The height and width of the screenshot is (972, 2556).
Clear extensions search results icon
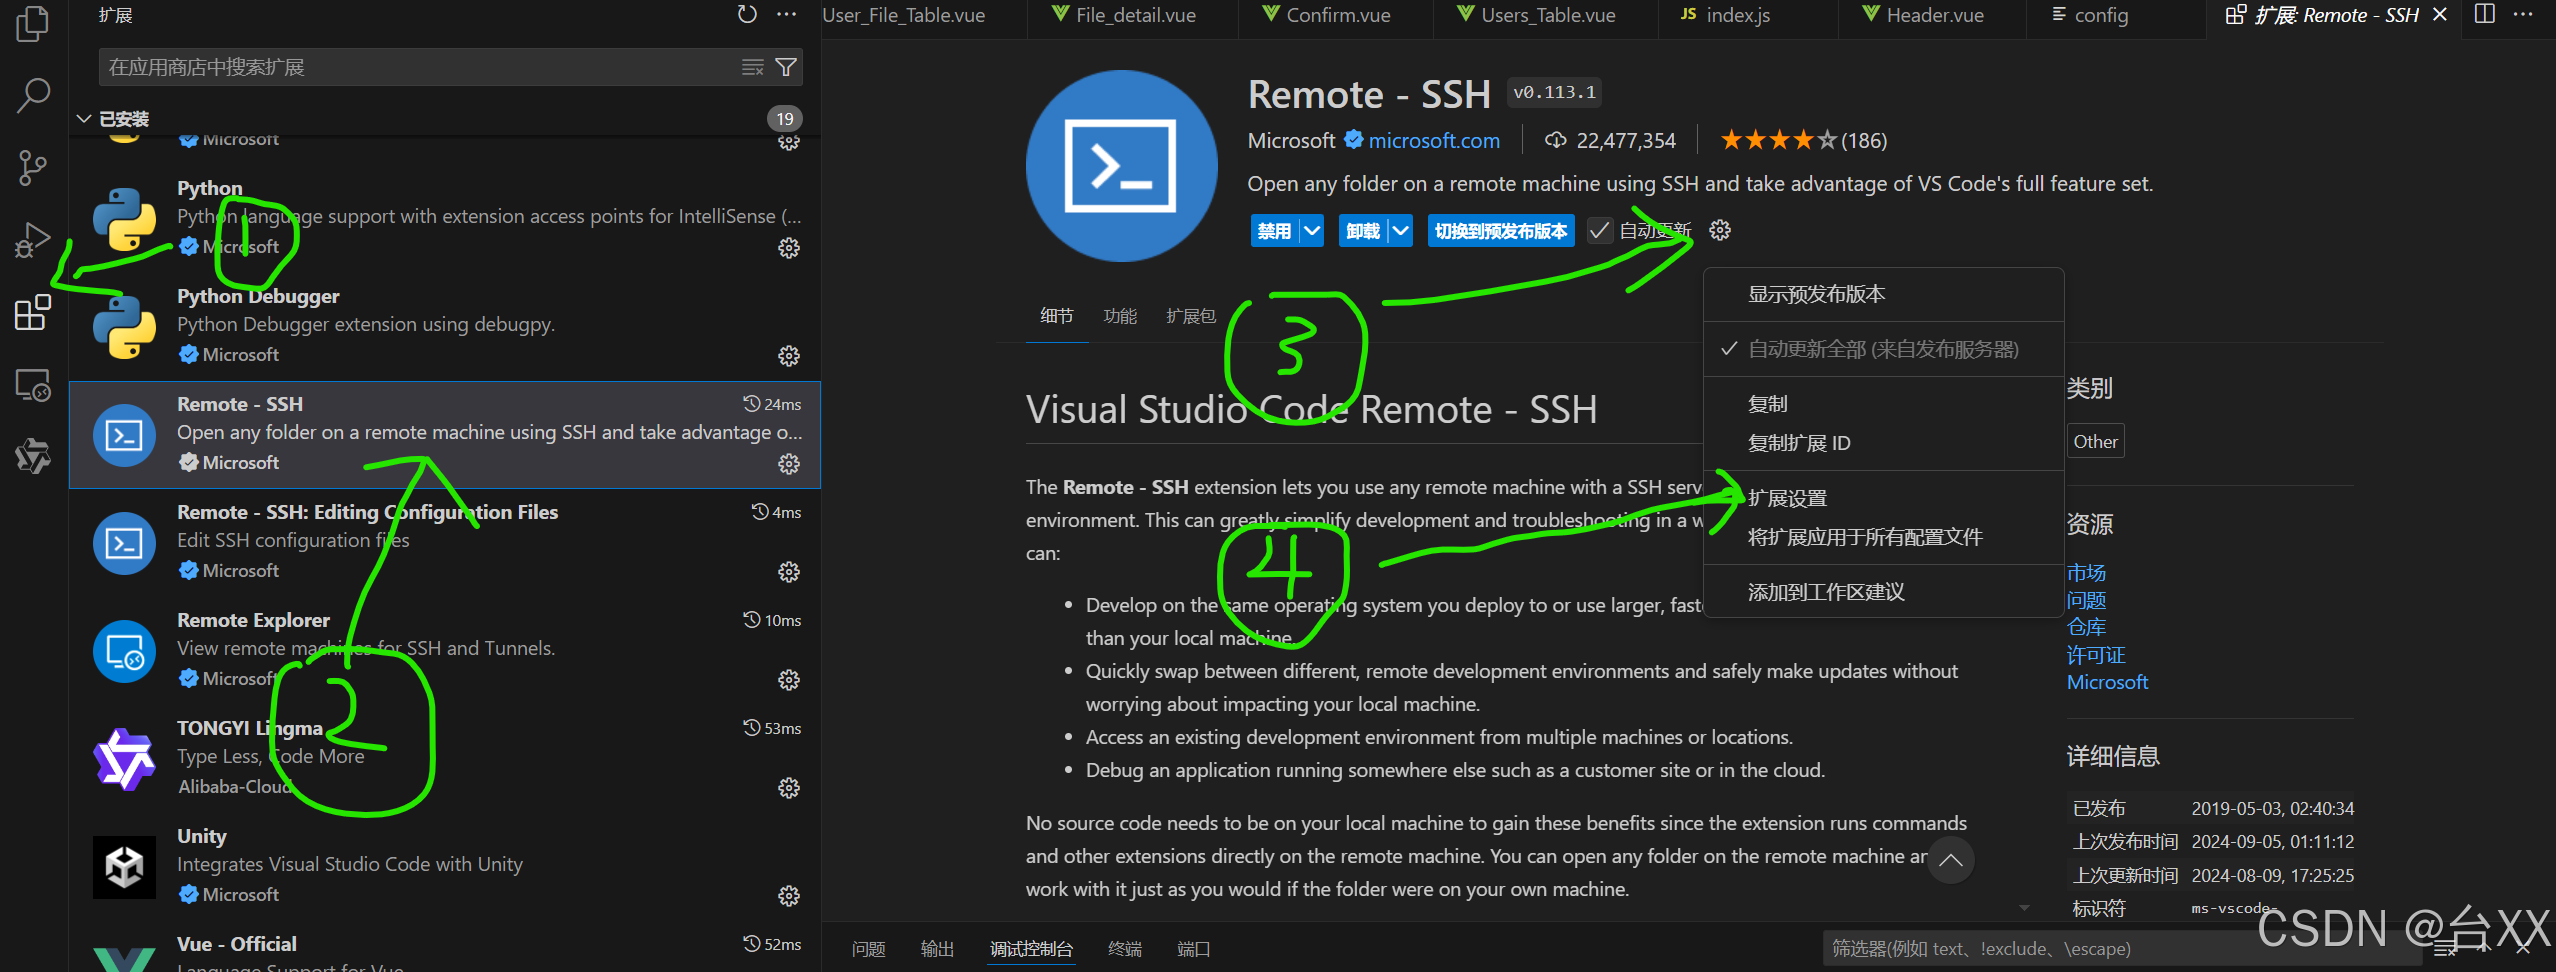click(x=753, y=67)
